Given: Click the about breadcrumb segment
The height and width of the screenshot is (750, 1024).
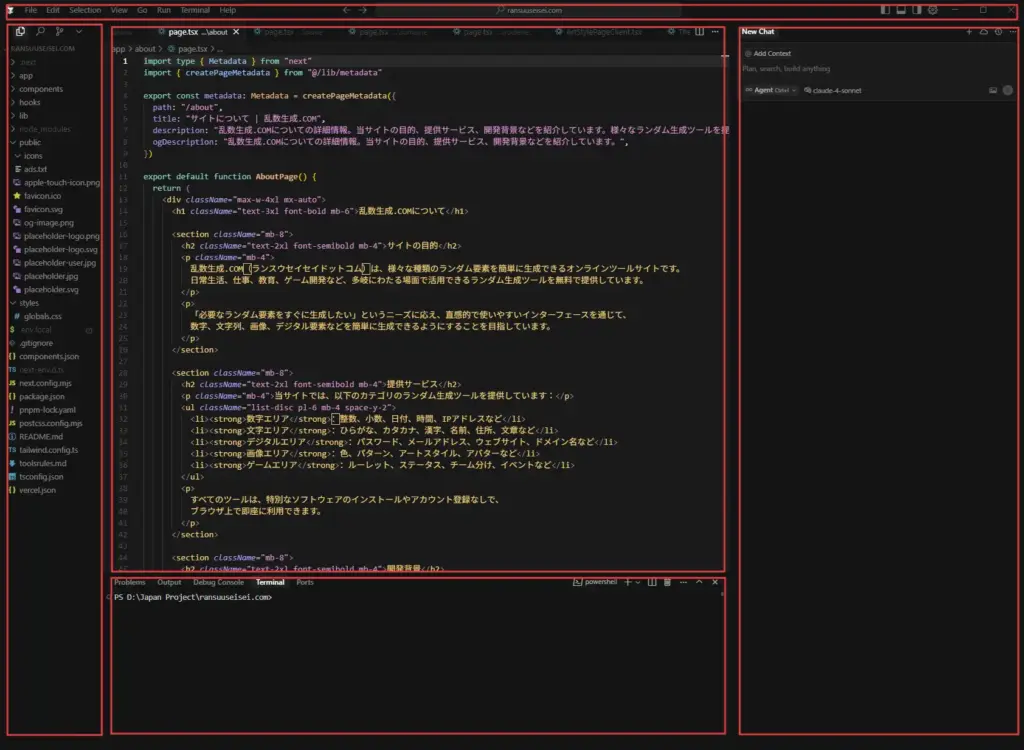Looking at the screenshot, I should tap(145, 49).
